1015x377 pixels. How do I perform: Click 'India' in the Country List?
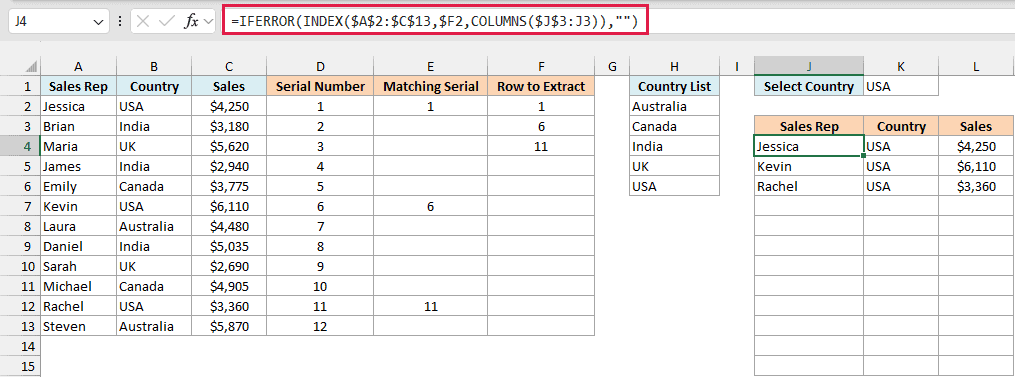click(675, 146)
